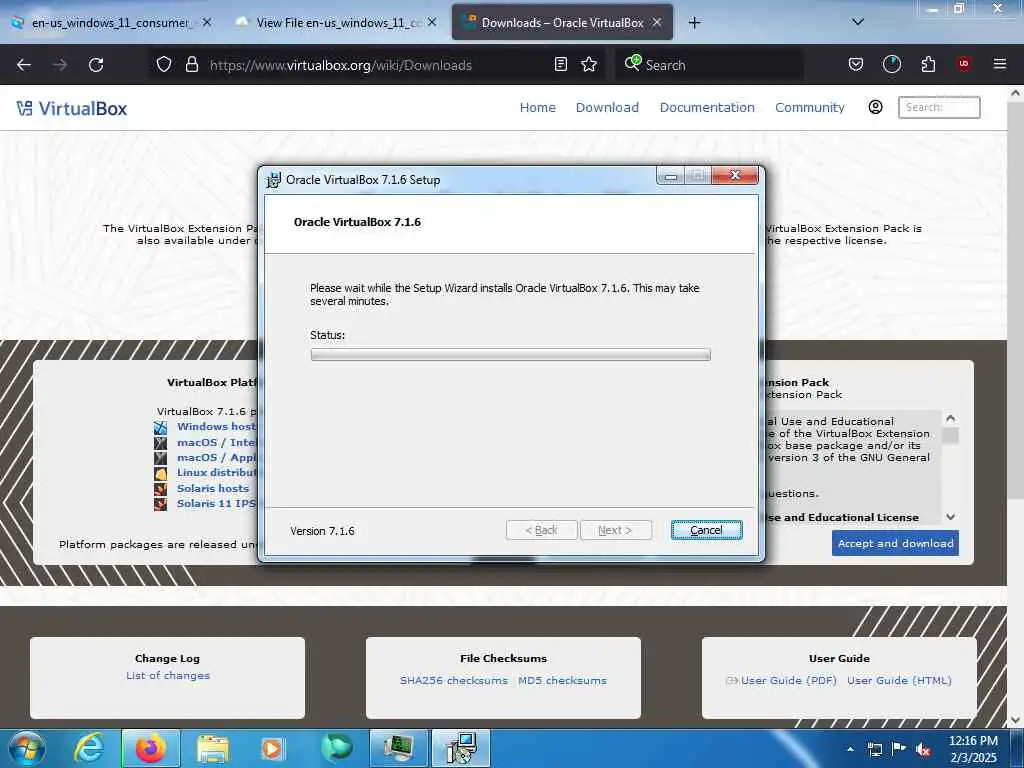The width and height of the screenshot is (1024, 768).
Task: Open the Download nav item
Action: coord(607,107)
